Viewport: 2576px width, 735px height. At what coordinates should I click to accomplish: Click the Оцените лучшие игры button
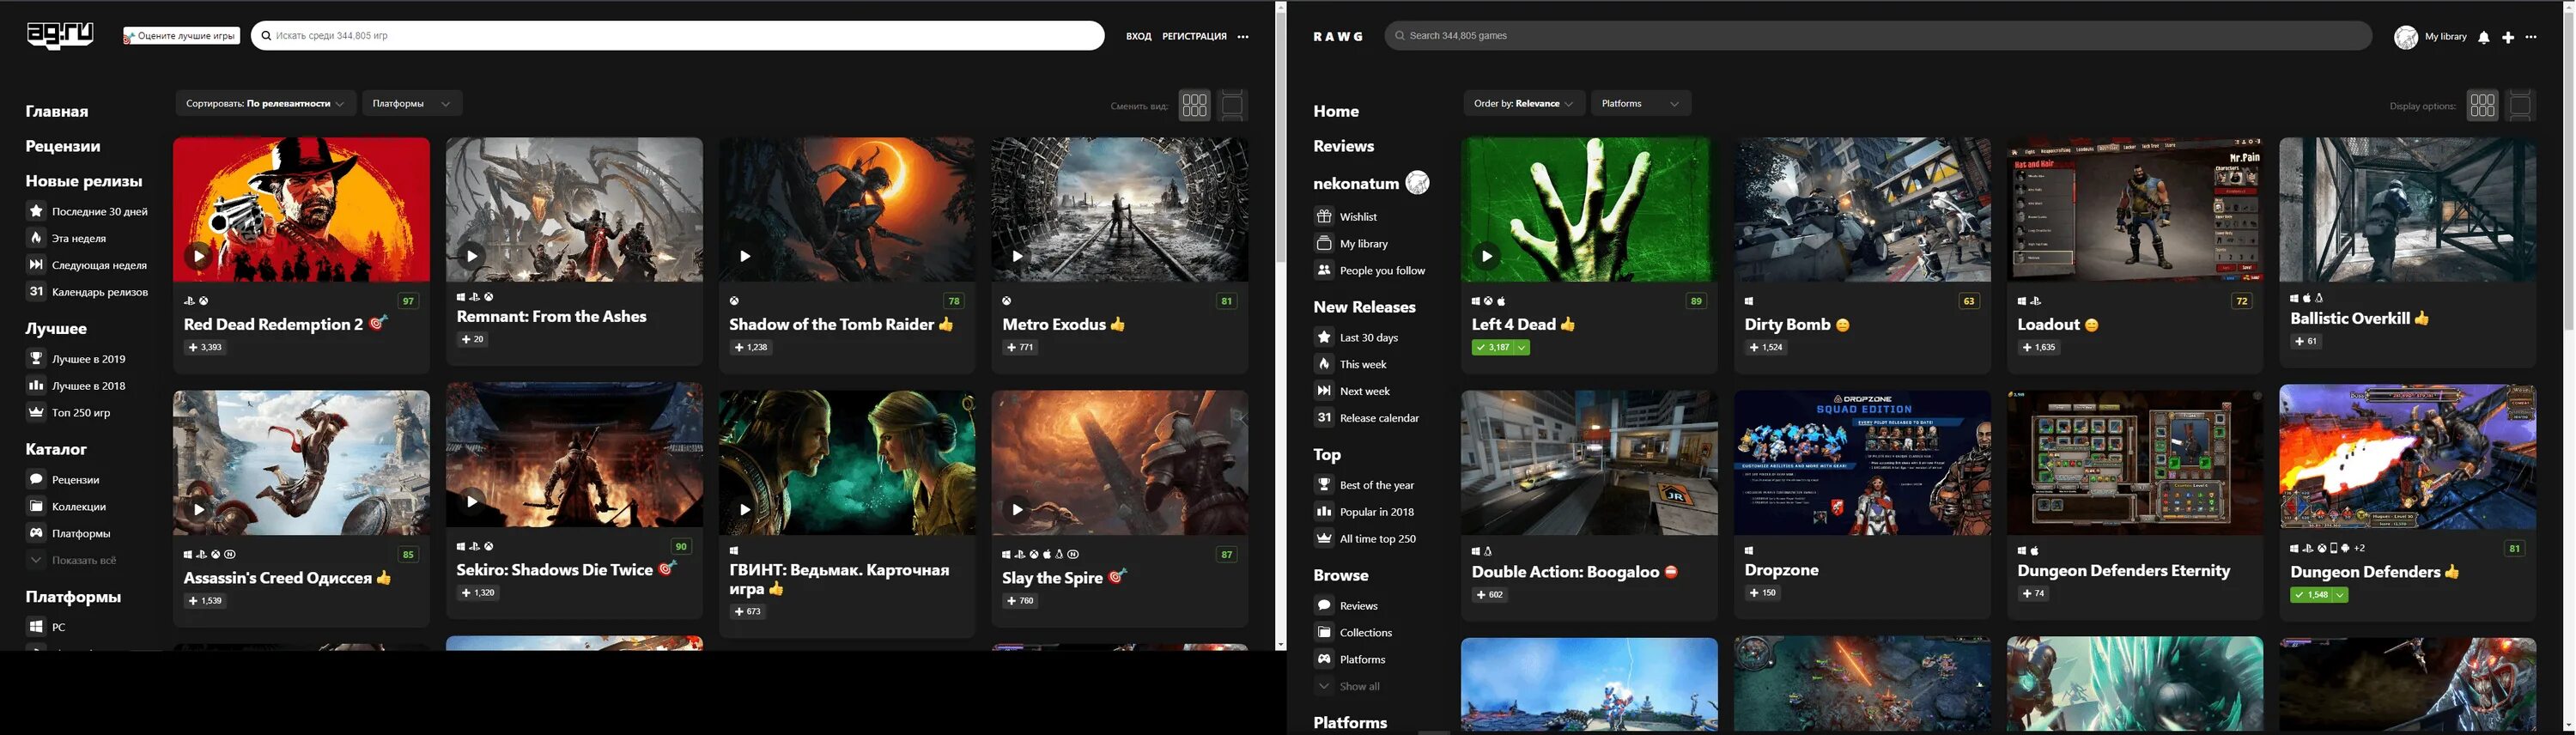[182, 36]
